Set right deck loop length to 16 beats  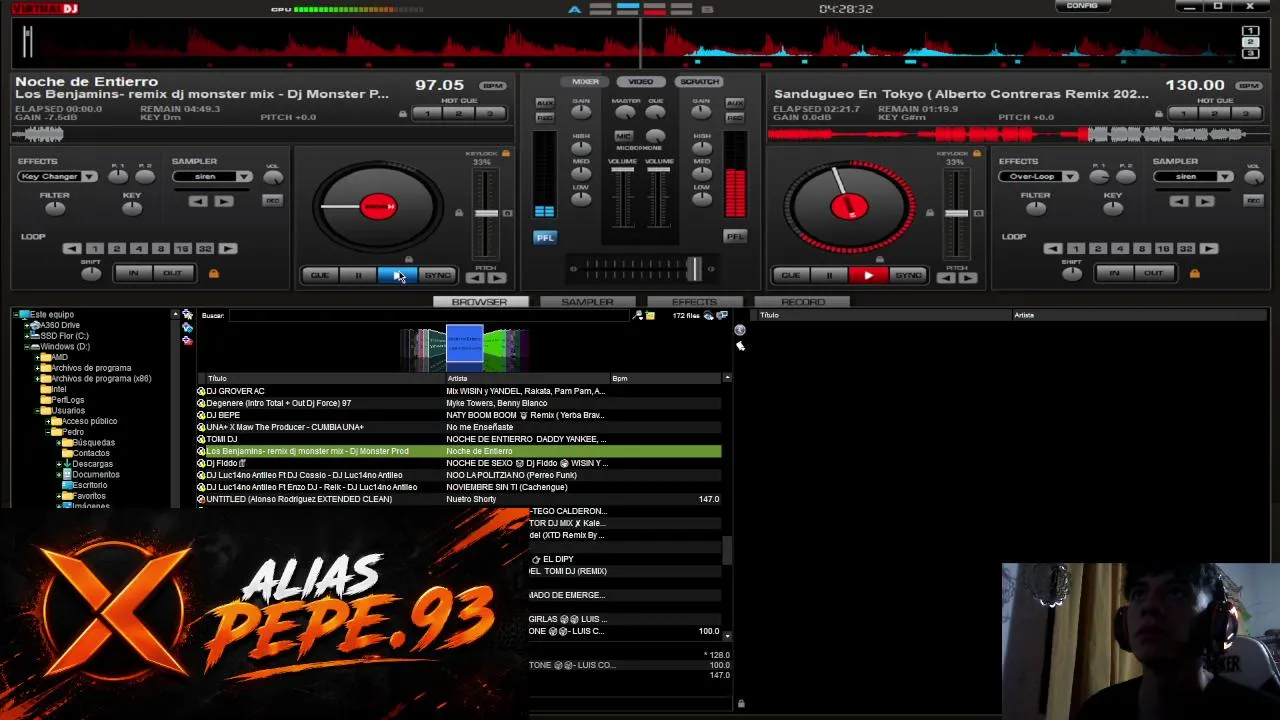(x=1163, y=249)
